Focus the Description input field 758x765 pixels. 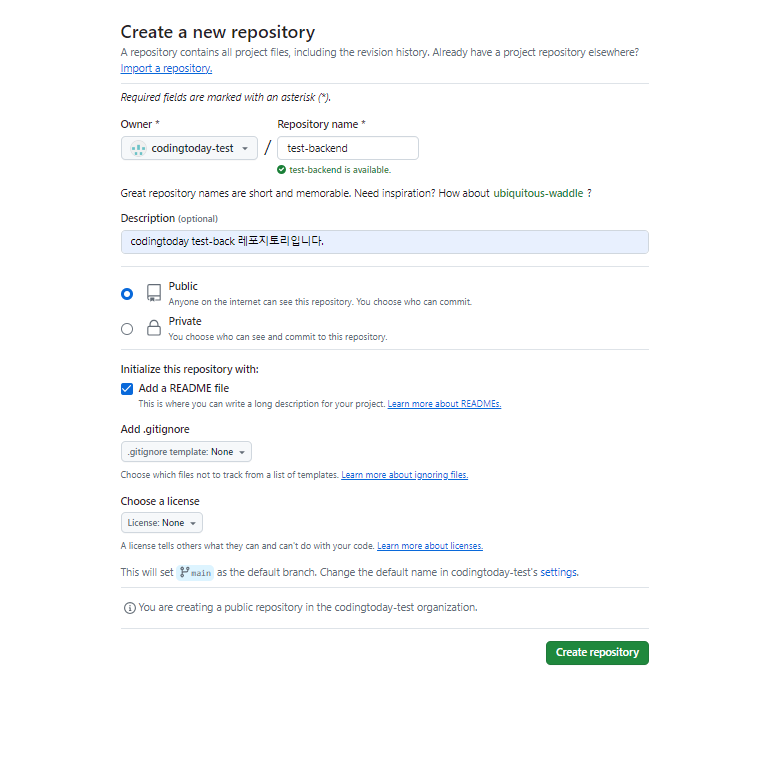(384, 242)
